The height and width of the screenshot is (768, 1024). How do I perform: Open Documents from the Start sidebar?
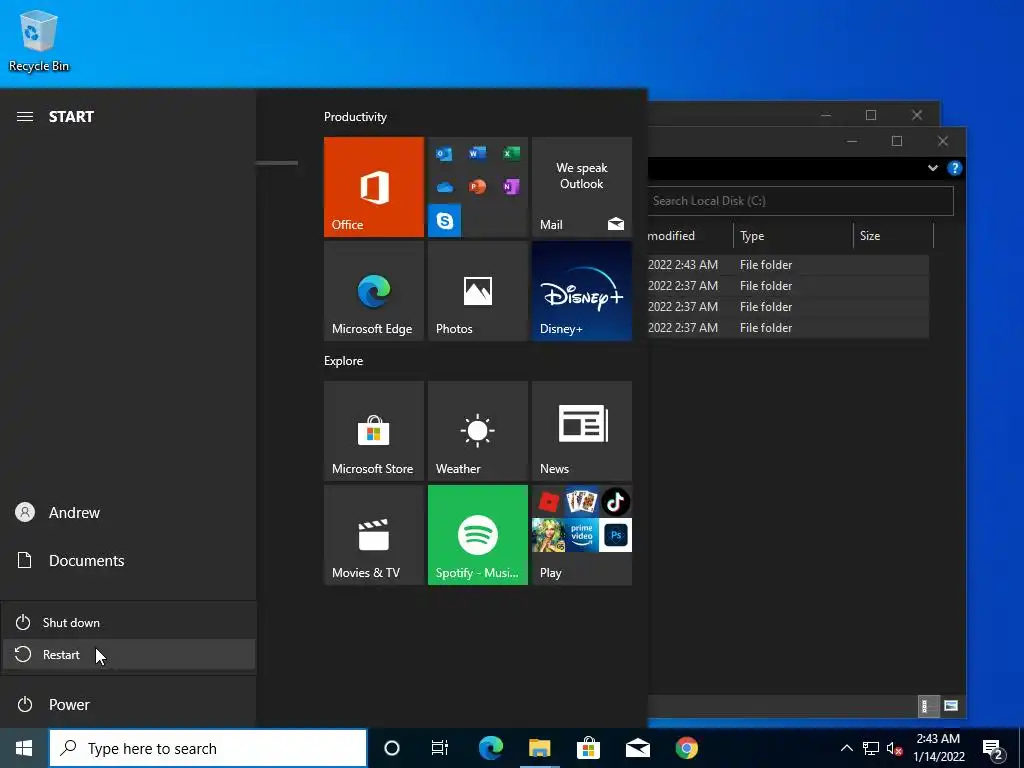128,560
